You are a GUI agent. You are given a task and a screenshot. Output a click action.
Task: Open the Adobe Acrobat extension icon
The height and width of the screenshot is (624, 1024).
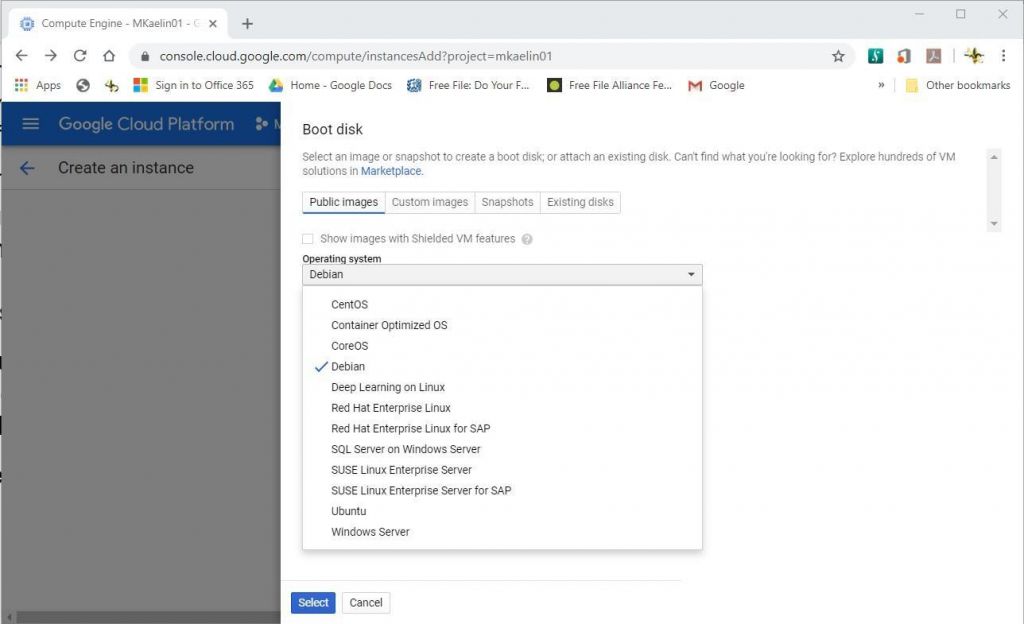(933, 57)
